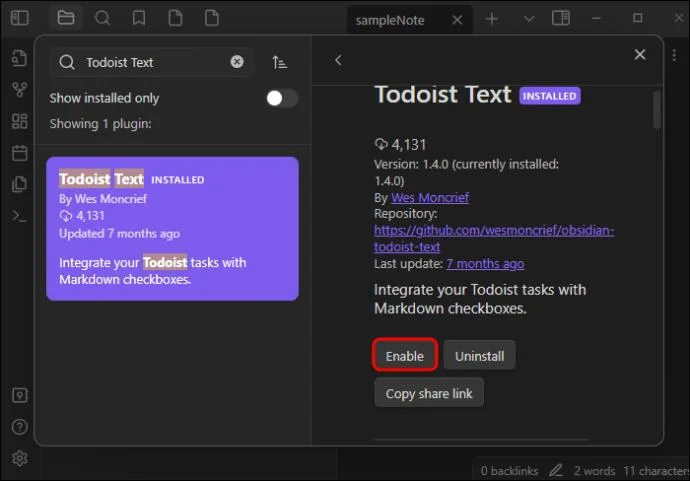
Task: Open the bookmarks icon in toolbar
Action: point(139,18)
